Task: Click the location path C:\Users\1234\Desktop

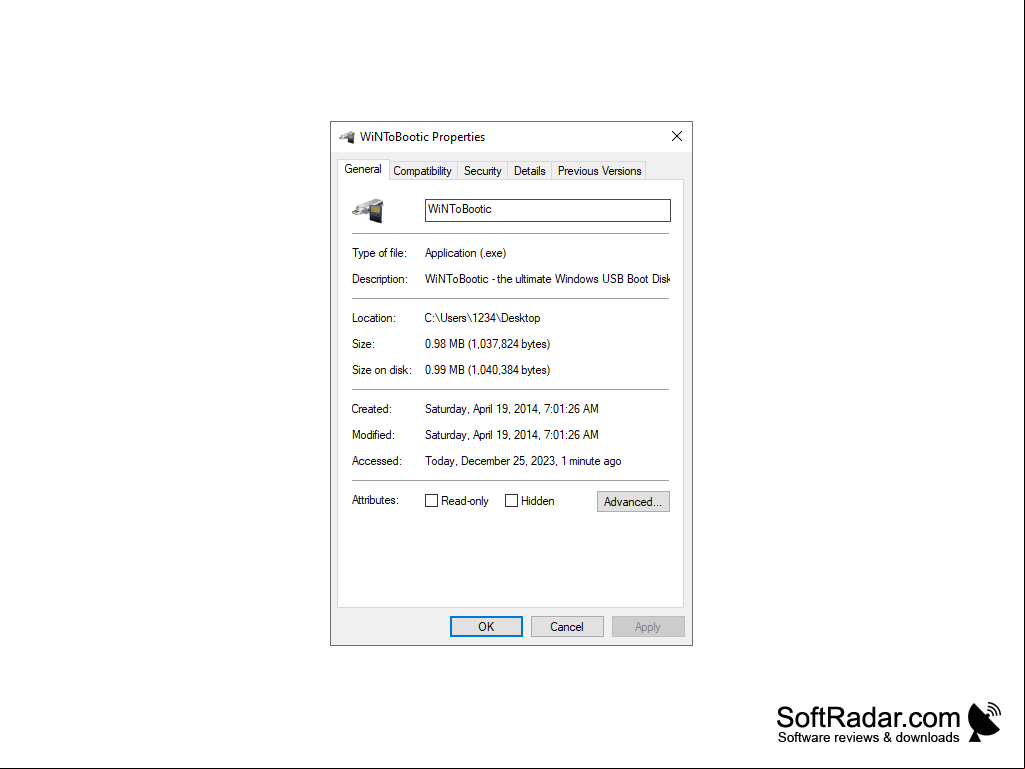Action: click(482, 318)
